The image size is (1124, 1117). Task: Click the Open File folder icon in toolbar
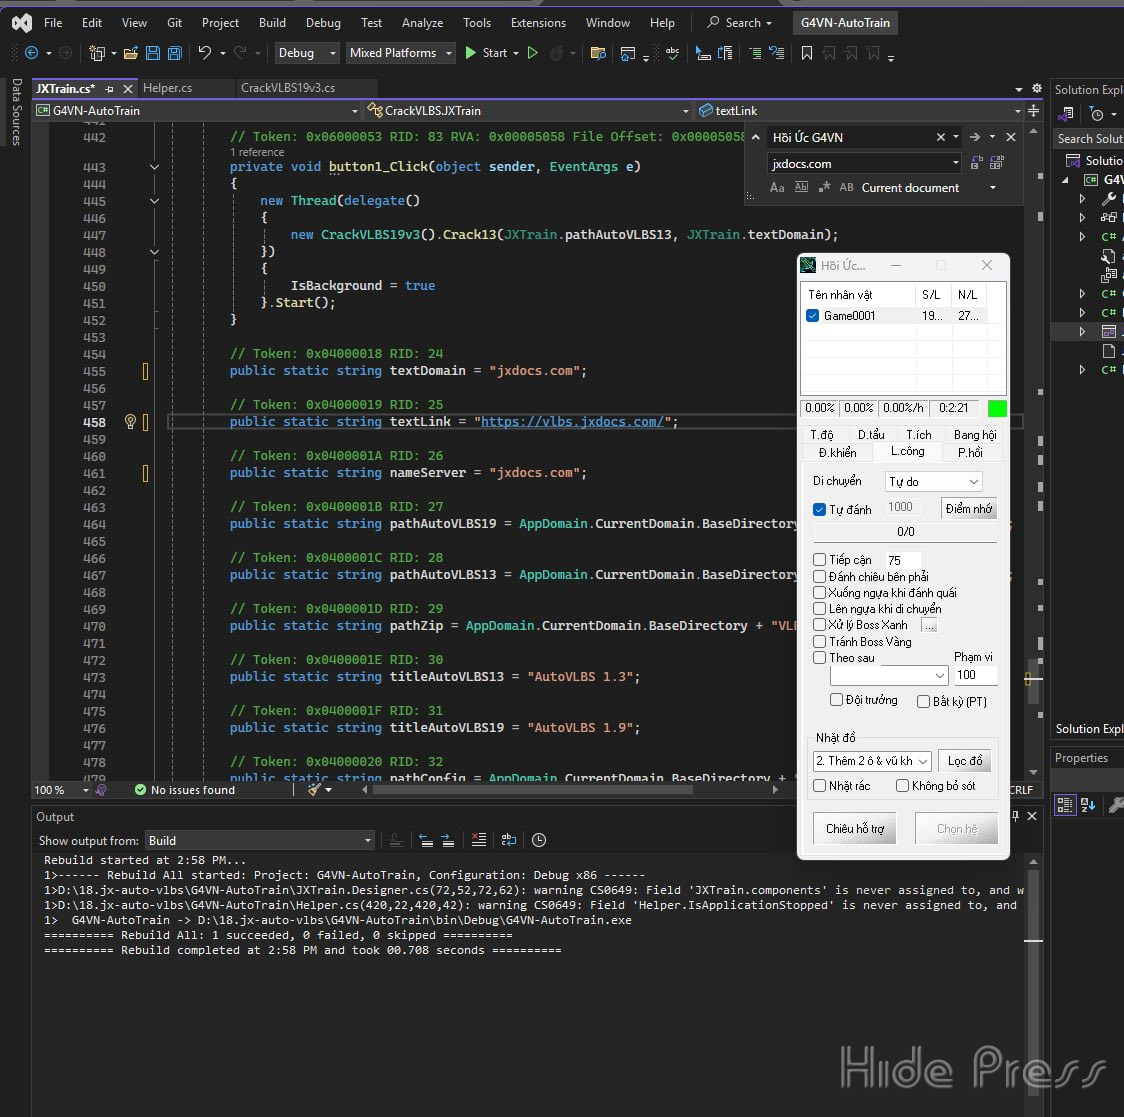point(130,53)
